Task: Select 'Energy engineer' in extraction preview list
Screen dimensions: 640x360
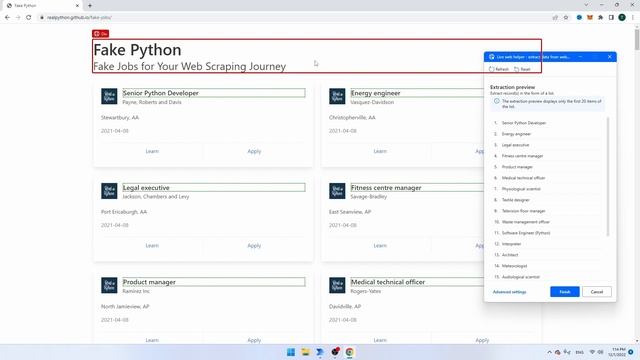Action: (516, 134)
